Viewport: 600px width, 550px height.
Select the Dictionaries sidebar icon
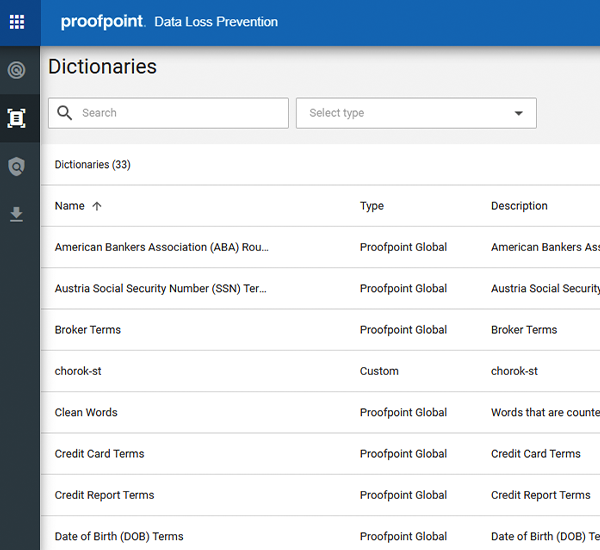point(16,118)
